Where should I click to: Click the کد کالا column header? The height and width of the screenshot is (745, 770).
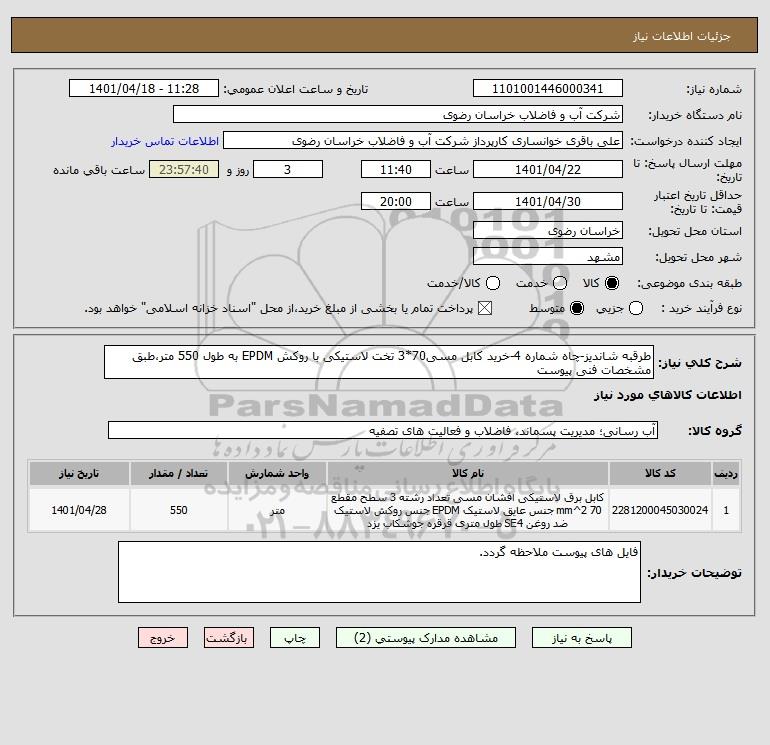click(x=660, y=473)
